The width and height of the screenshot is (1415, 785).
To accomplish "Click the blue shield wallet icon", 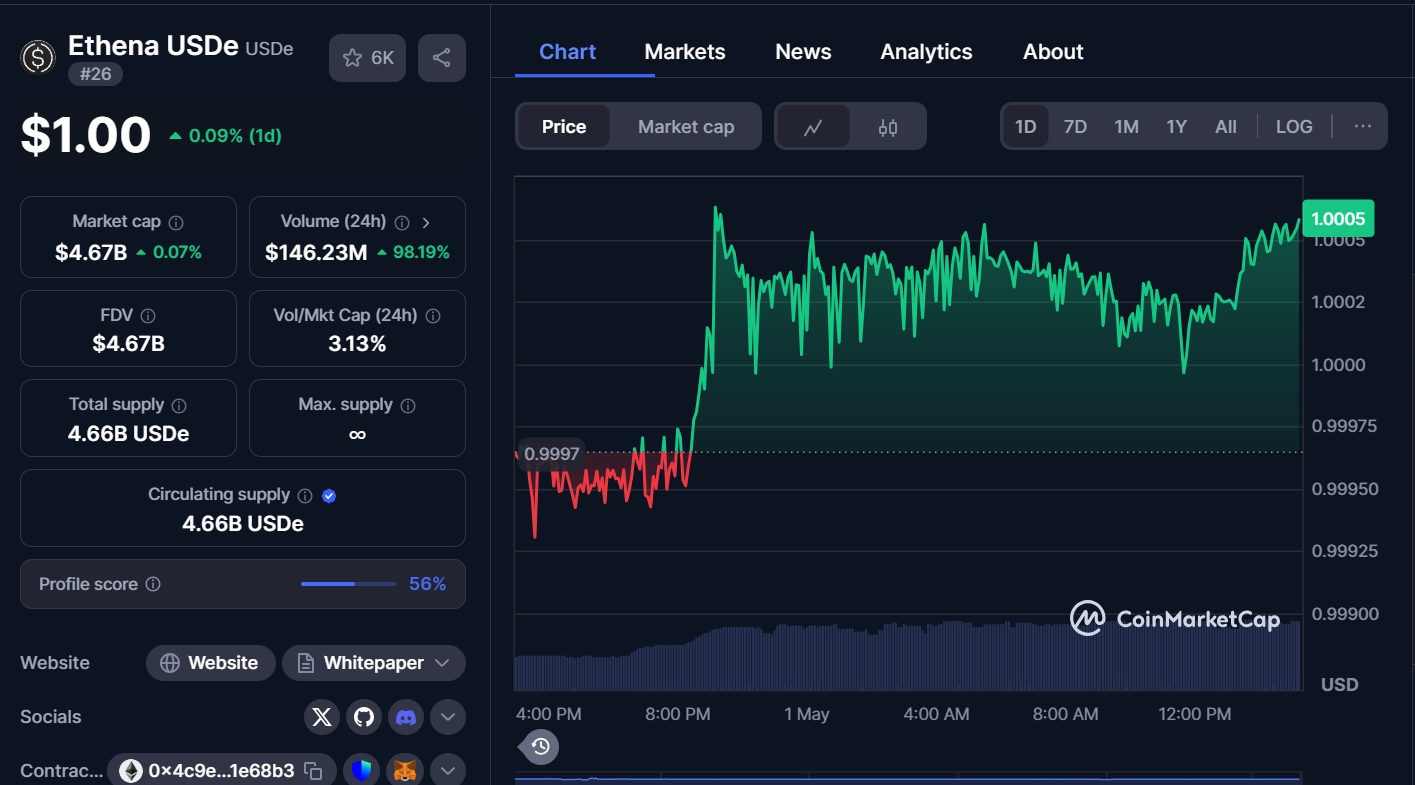I will (362, 771).
